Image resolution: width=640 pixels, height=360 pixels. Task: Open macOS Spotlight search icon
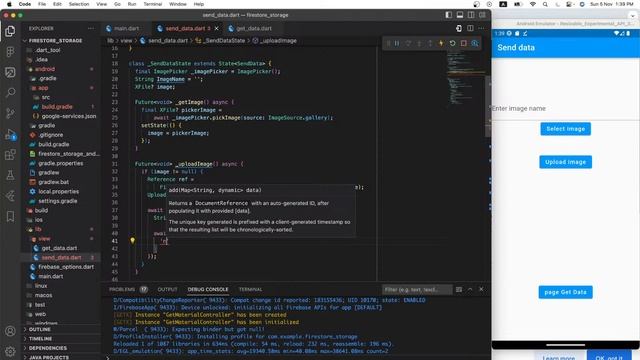545,4
